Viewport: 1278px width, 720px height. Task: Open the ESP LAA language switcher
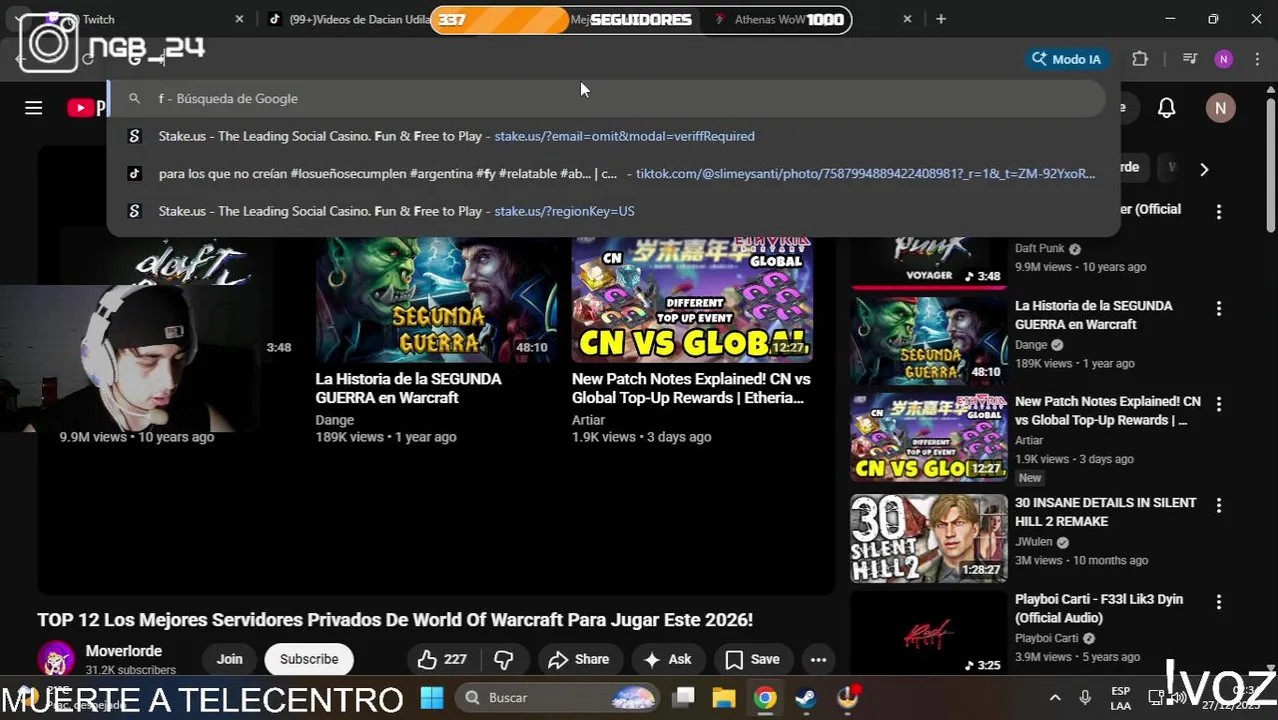[x=1121, y=698]
